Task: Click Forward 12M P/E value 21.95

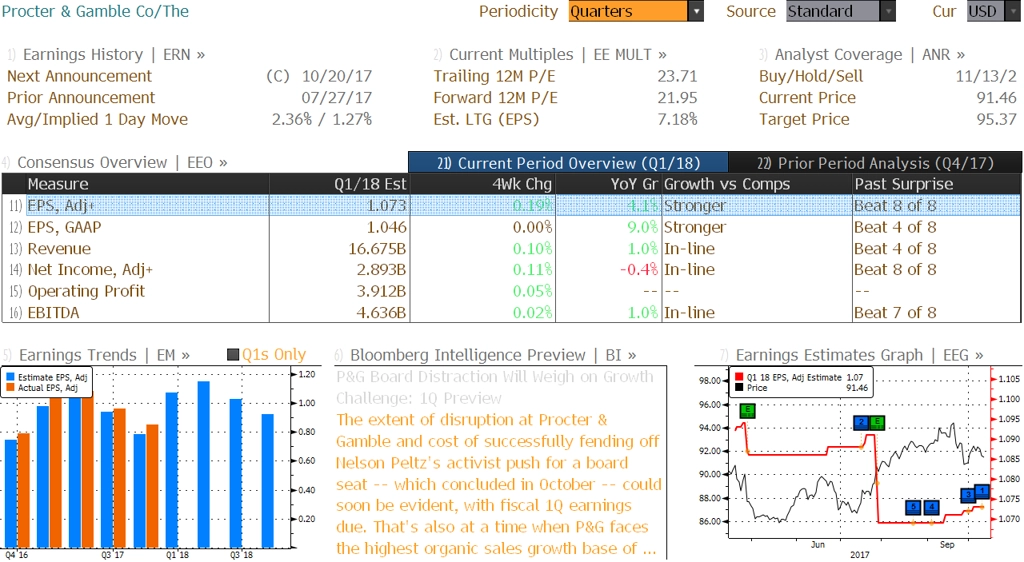Action: (677, 98)
